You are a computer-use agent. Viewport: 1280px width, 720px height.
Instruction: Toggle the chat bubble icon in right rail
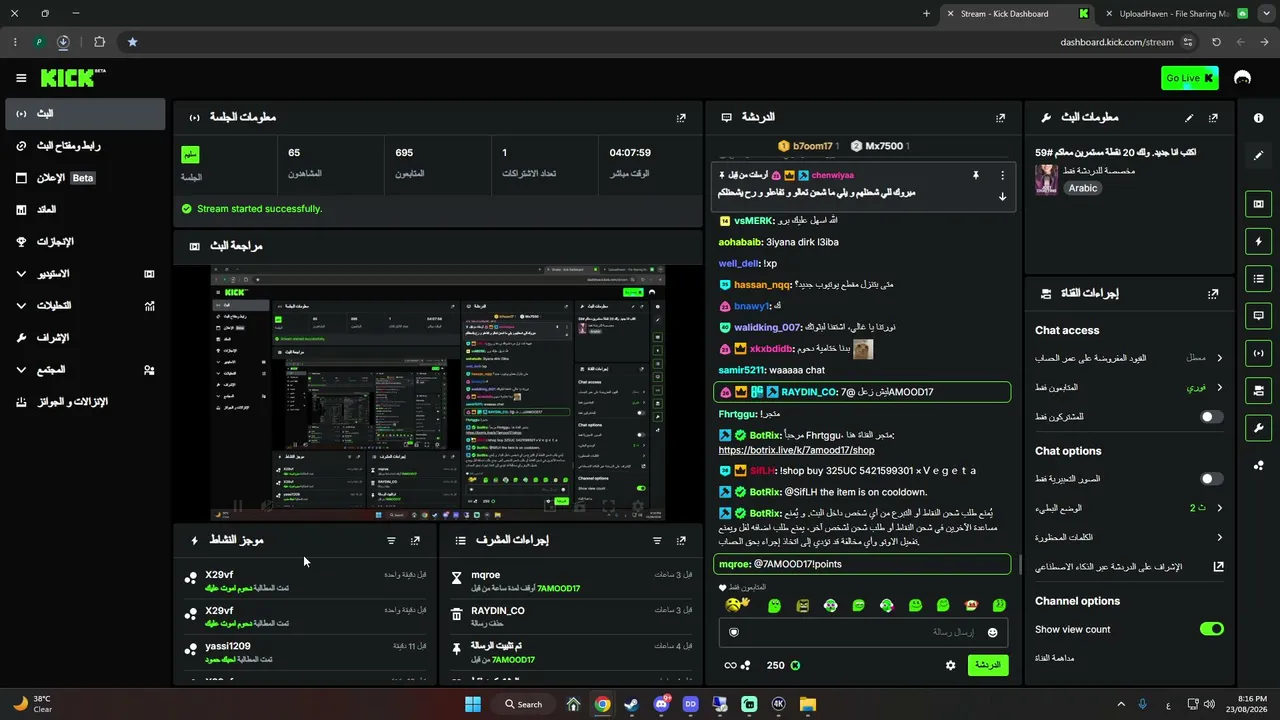1258,315
